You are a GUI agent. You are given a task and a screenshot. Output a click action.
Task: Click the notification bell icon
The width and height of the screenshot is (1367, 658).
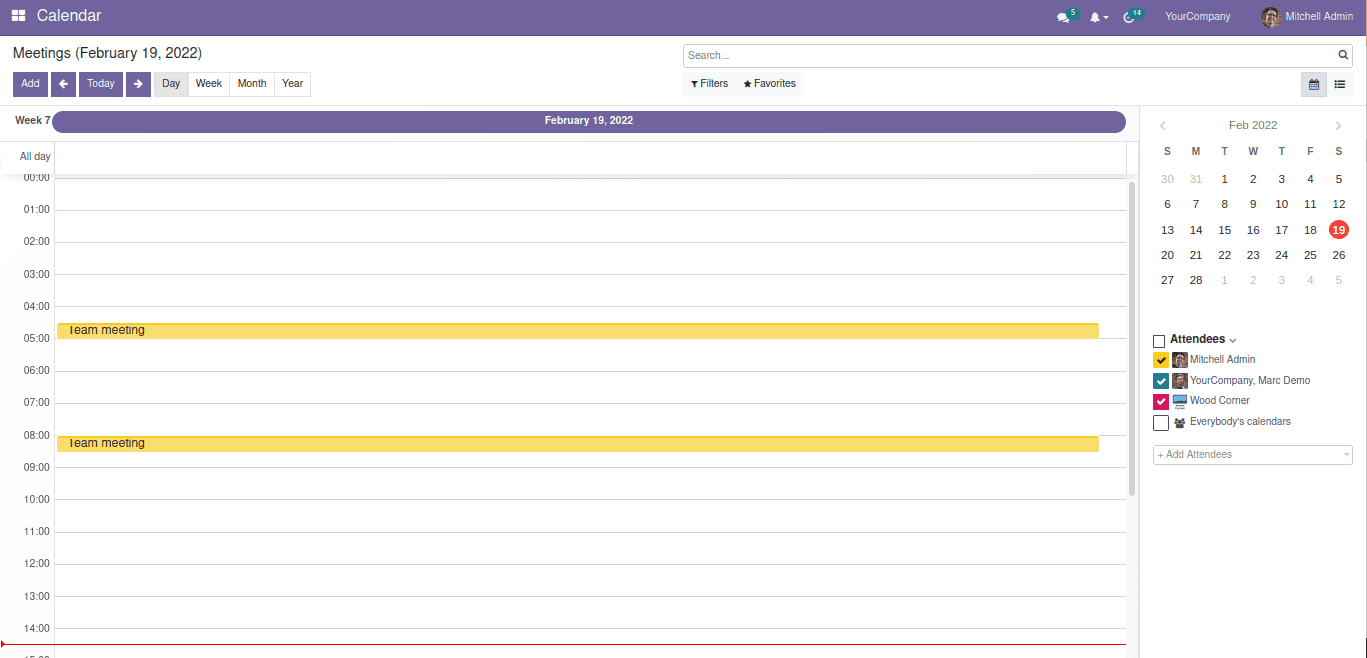[x=1096, y=17]
